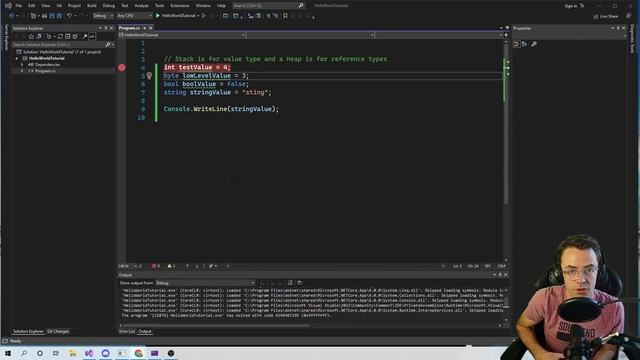Open the Test menu
Screen dimensions: 640x360
coord(124,6)
